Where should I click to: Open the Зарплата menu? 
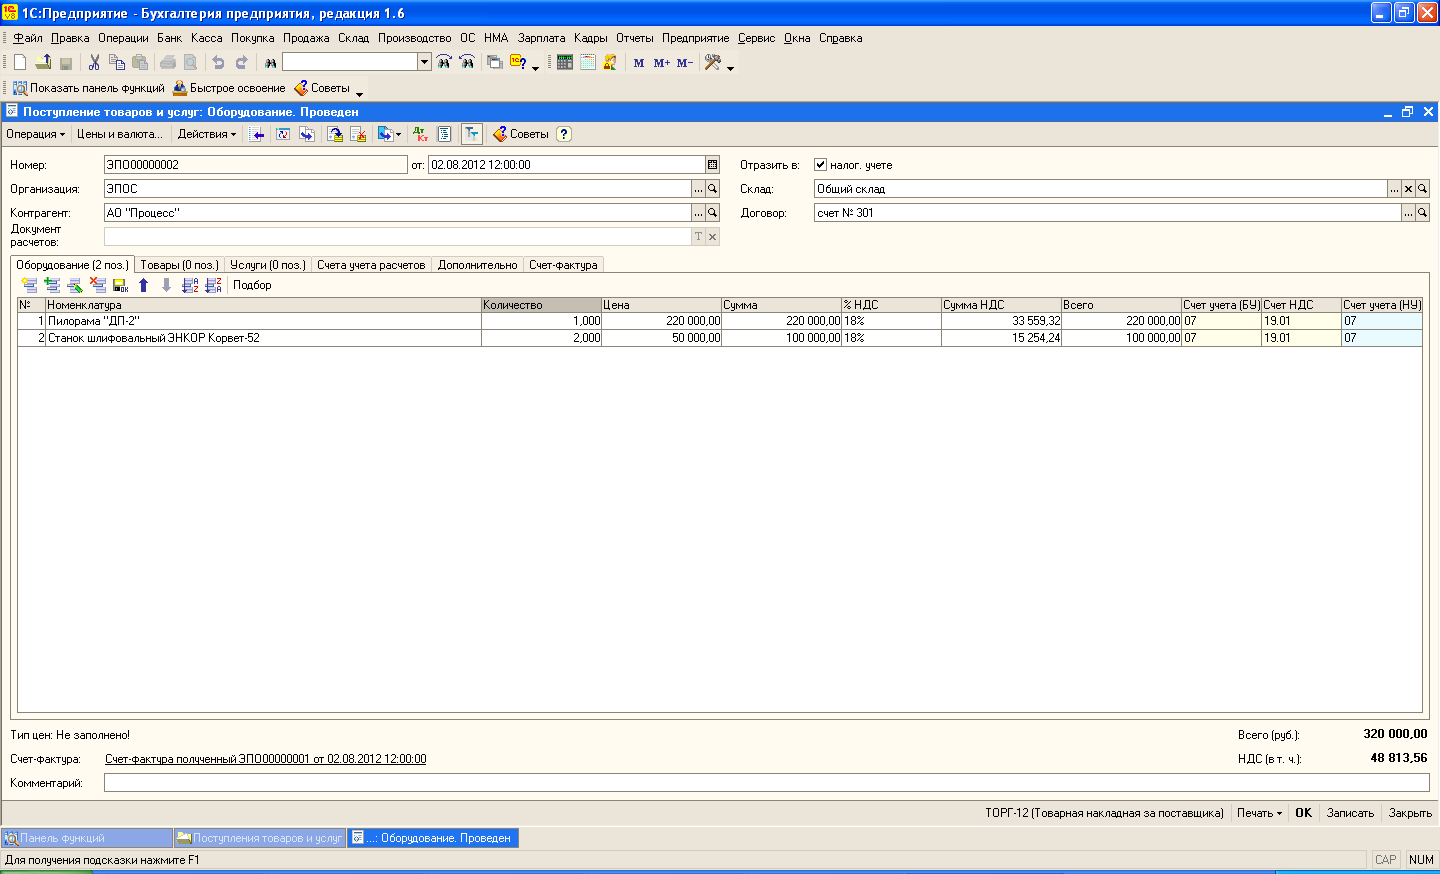click(x=541, y=38)
